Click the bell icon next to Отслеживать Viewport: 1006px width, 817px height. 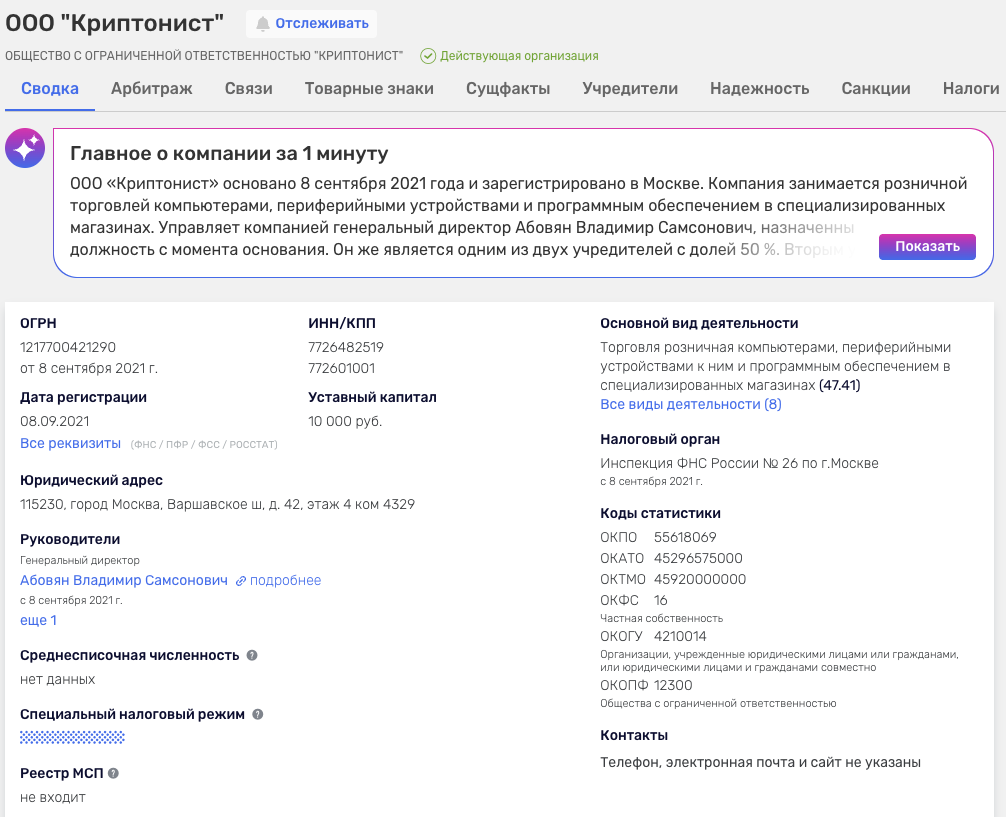click(262, 24)
